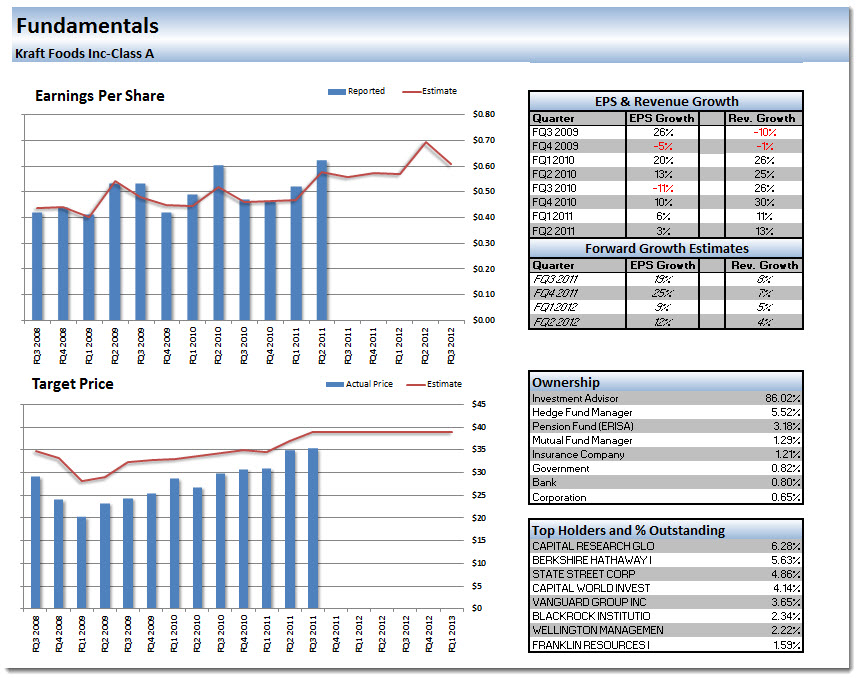Click the Mutual Fund Manager row
The height and width of the screenshot is (678, 859).
[666, 440]
